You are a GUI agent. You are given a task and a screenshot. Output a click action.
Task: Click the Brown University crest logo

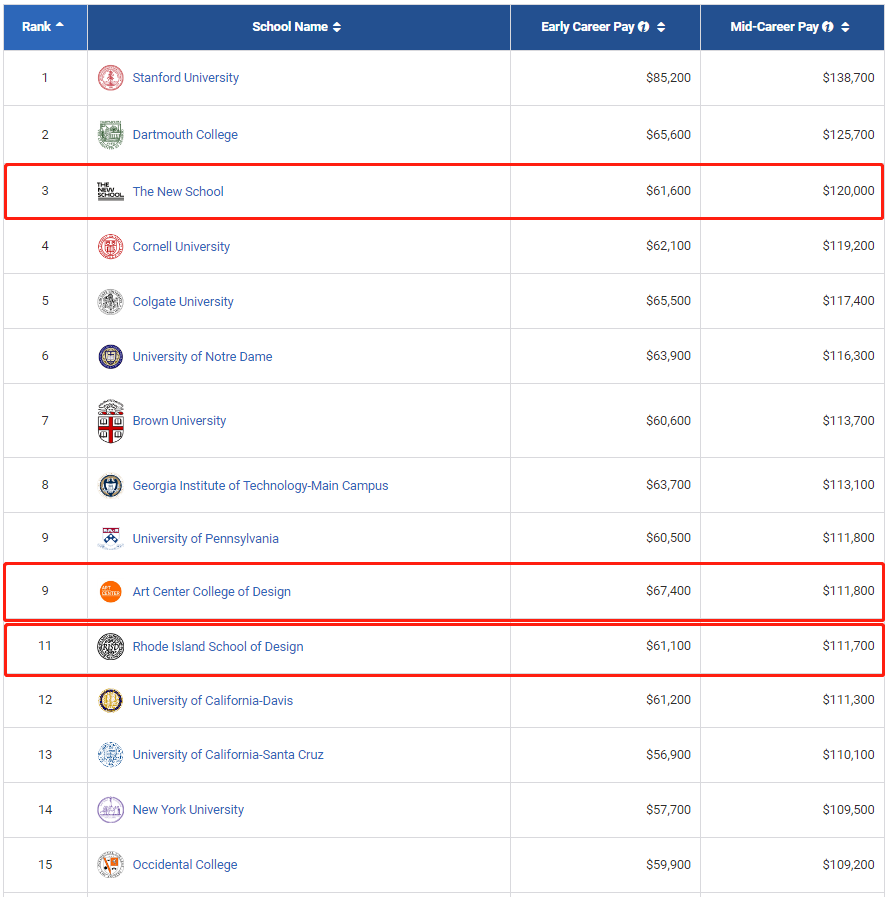[110, 421]
